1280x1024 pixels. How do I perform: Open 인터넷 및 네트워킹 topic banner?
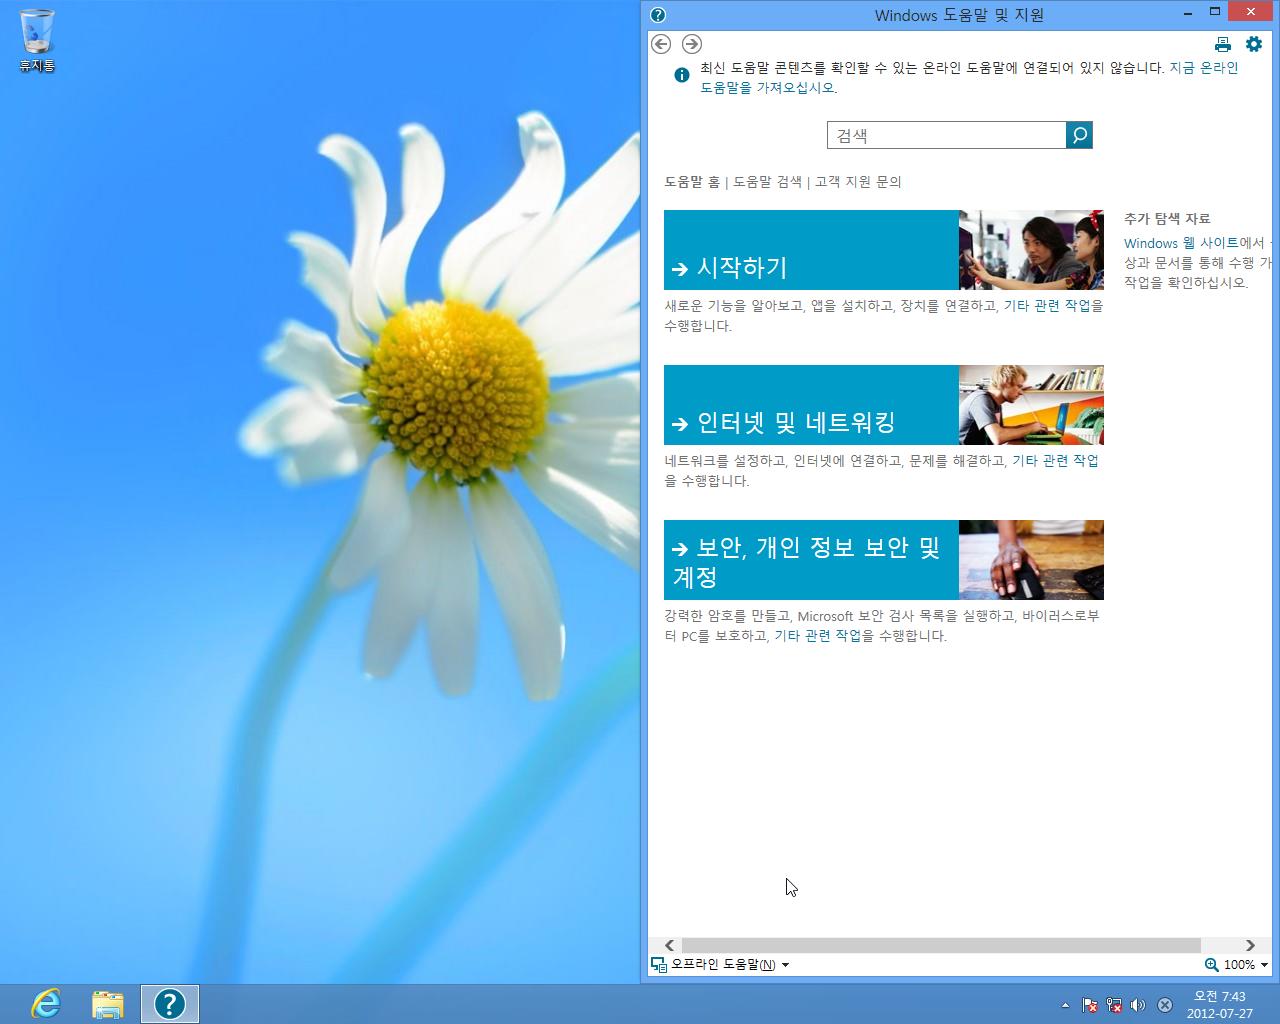coord(811,405)
